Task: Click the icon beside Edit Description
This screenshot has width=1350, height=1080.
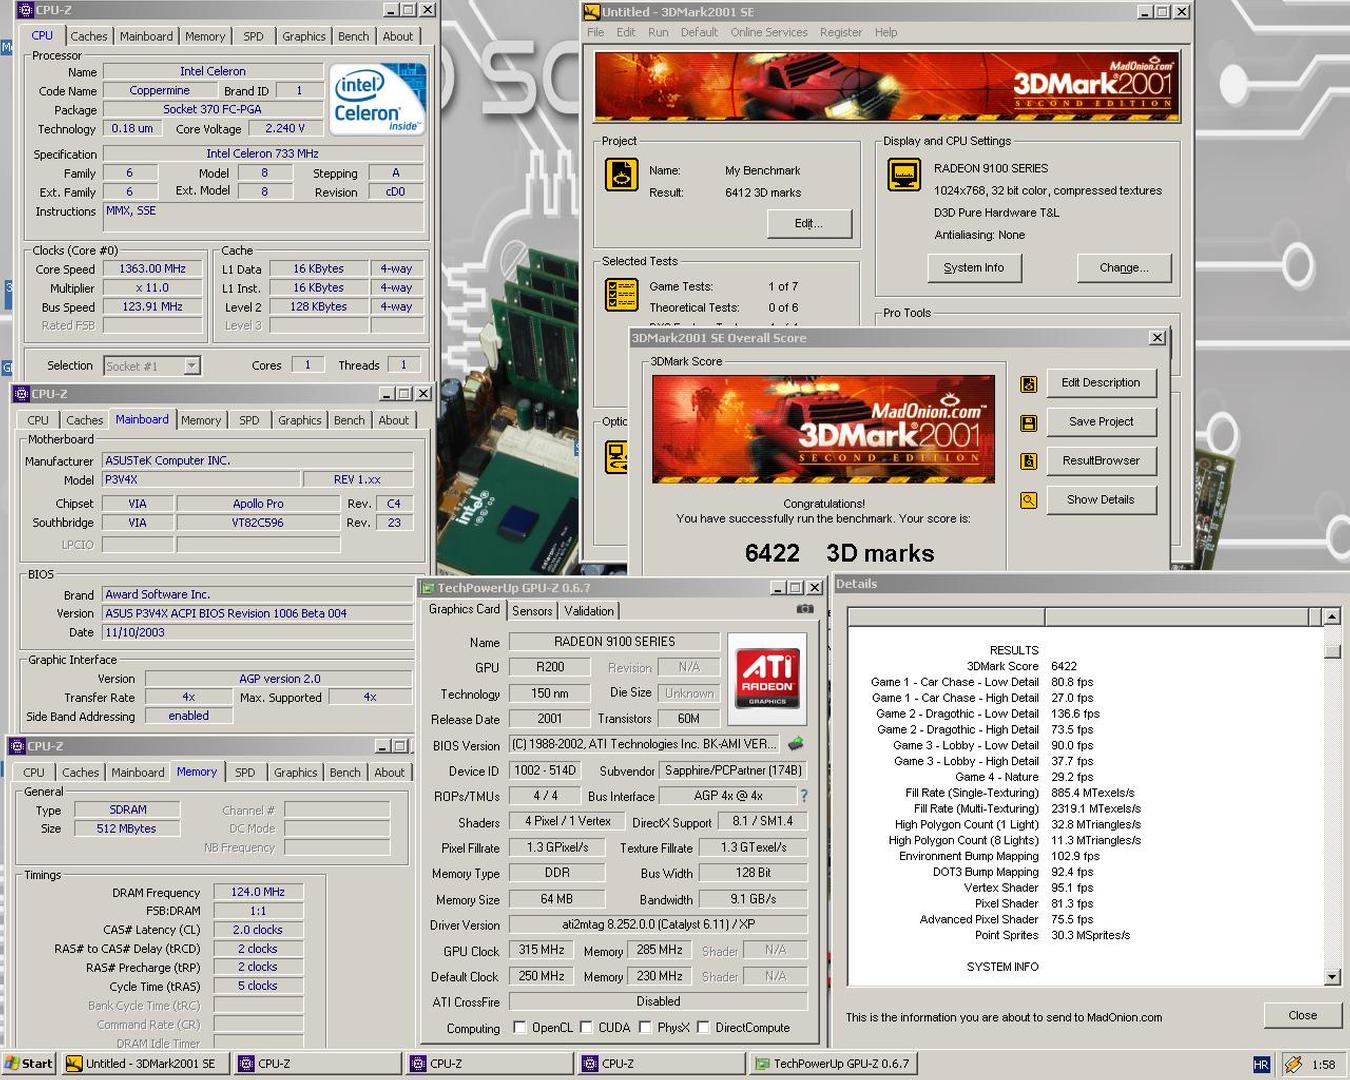Action: click(1028, 384)
